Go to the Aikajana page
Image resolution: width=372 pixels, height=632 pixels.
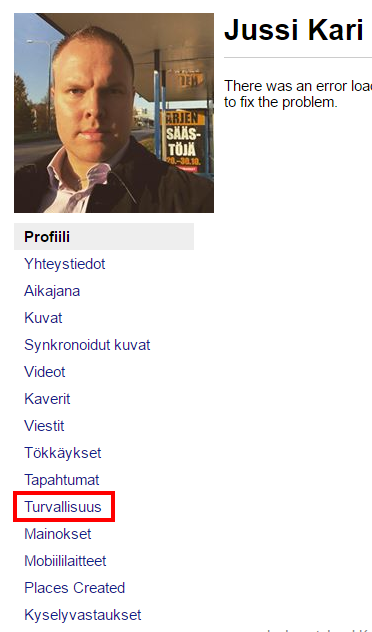click(x=52, y=291)
